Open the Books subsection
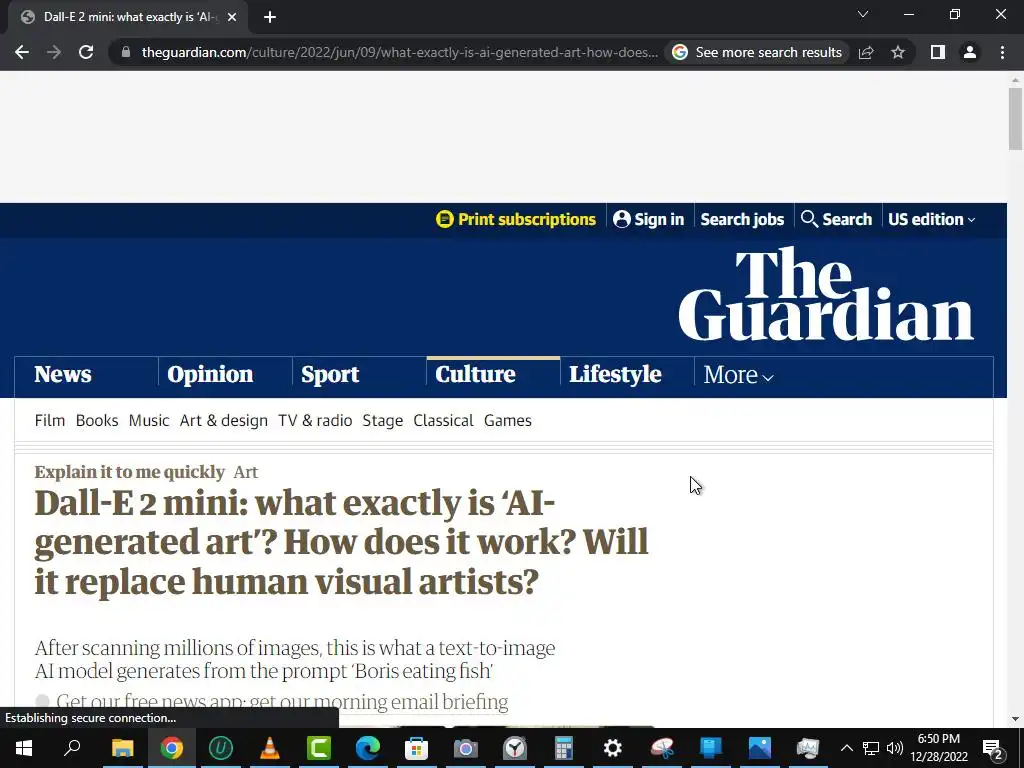The height and width of the screenshot is (768, 1024). click(97, 421)
